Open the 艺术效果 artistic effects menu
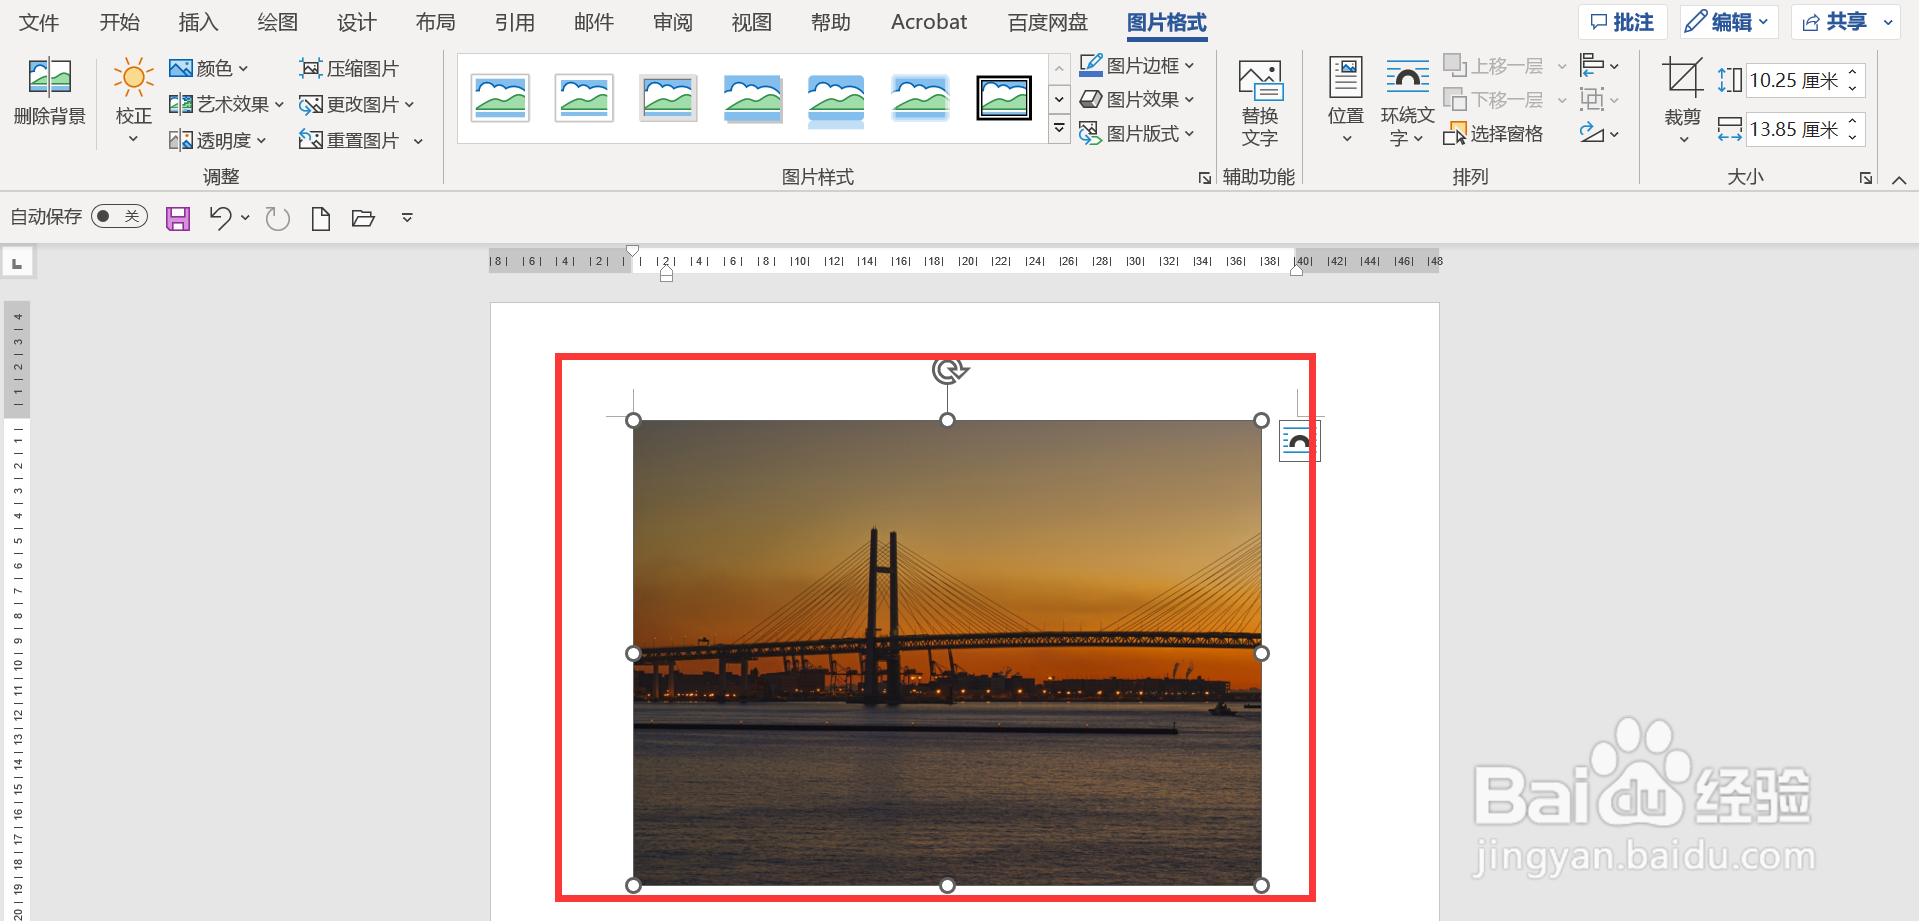The image size is (1919, 921). (226, 104)
